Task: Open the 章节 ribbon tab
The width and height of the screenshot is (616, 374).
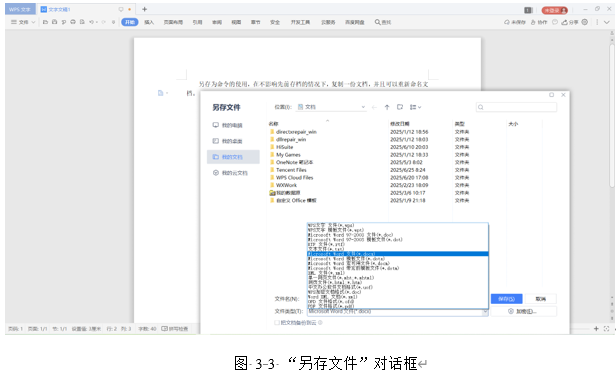Action: (x=256, y=22)
